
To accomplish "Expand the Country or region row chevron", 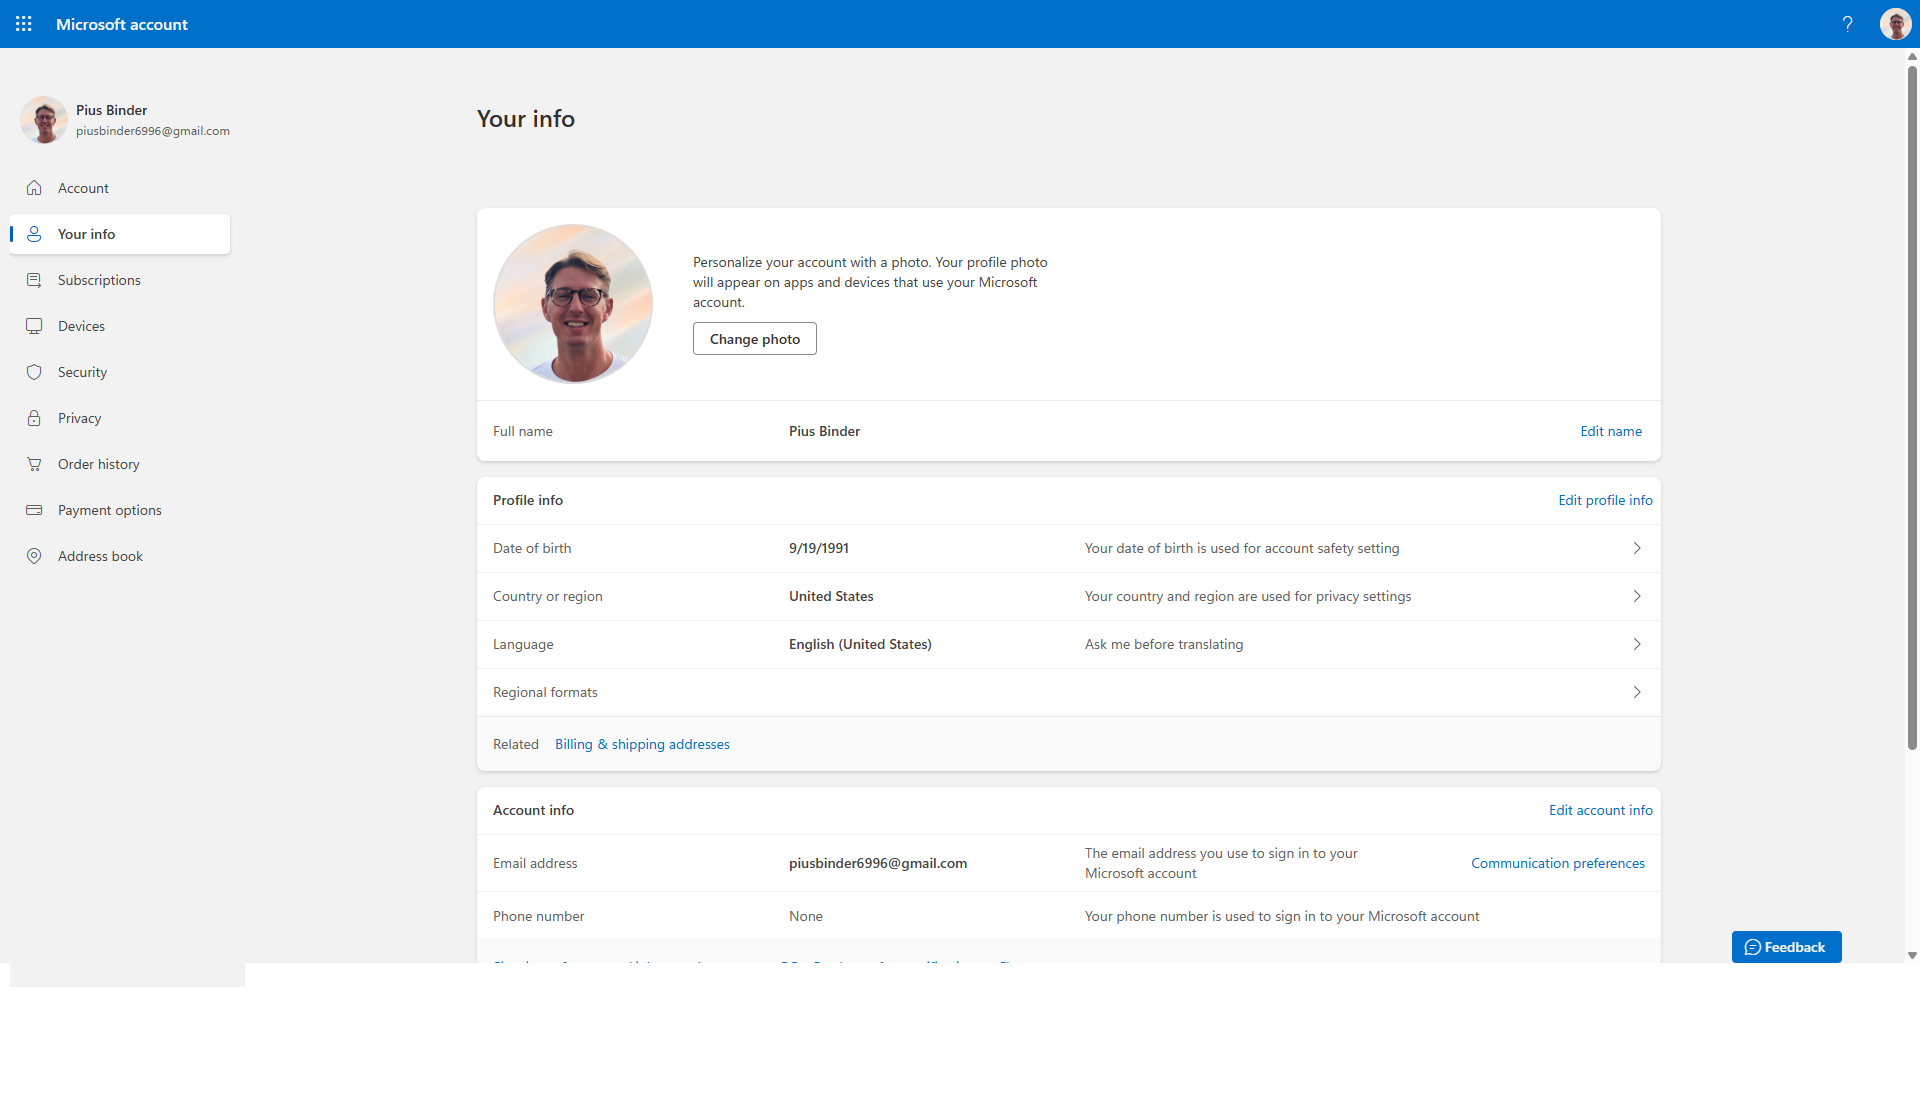I will (1637, 596).
